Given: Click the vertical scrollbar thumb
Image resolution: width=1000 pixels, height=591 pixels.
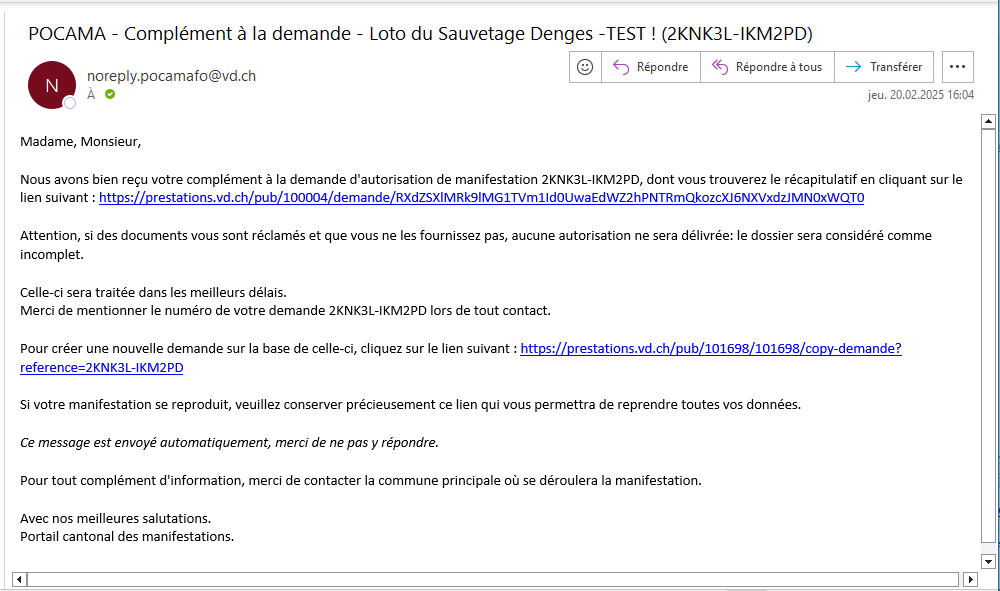Looking at the screenshot, I should (988, 330).
